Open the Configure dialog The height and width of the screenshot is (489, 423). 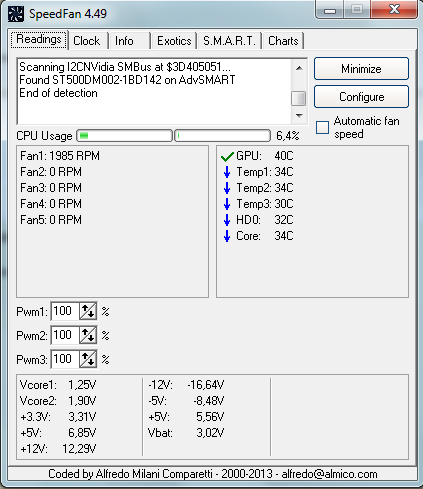coord(361,97)
